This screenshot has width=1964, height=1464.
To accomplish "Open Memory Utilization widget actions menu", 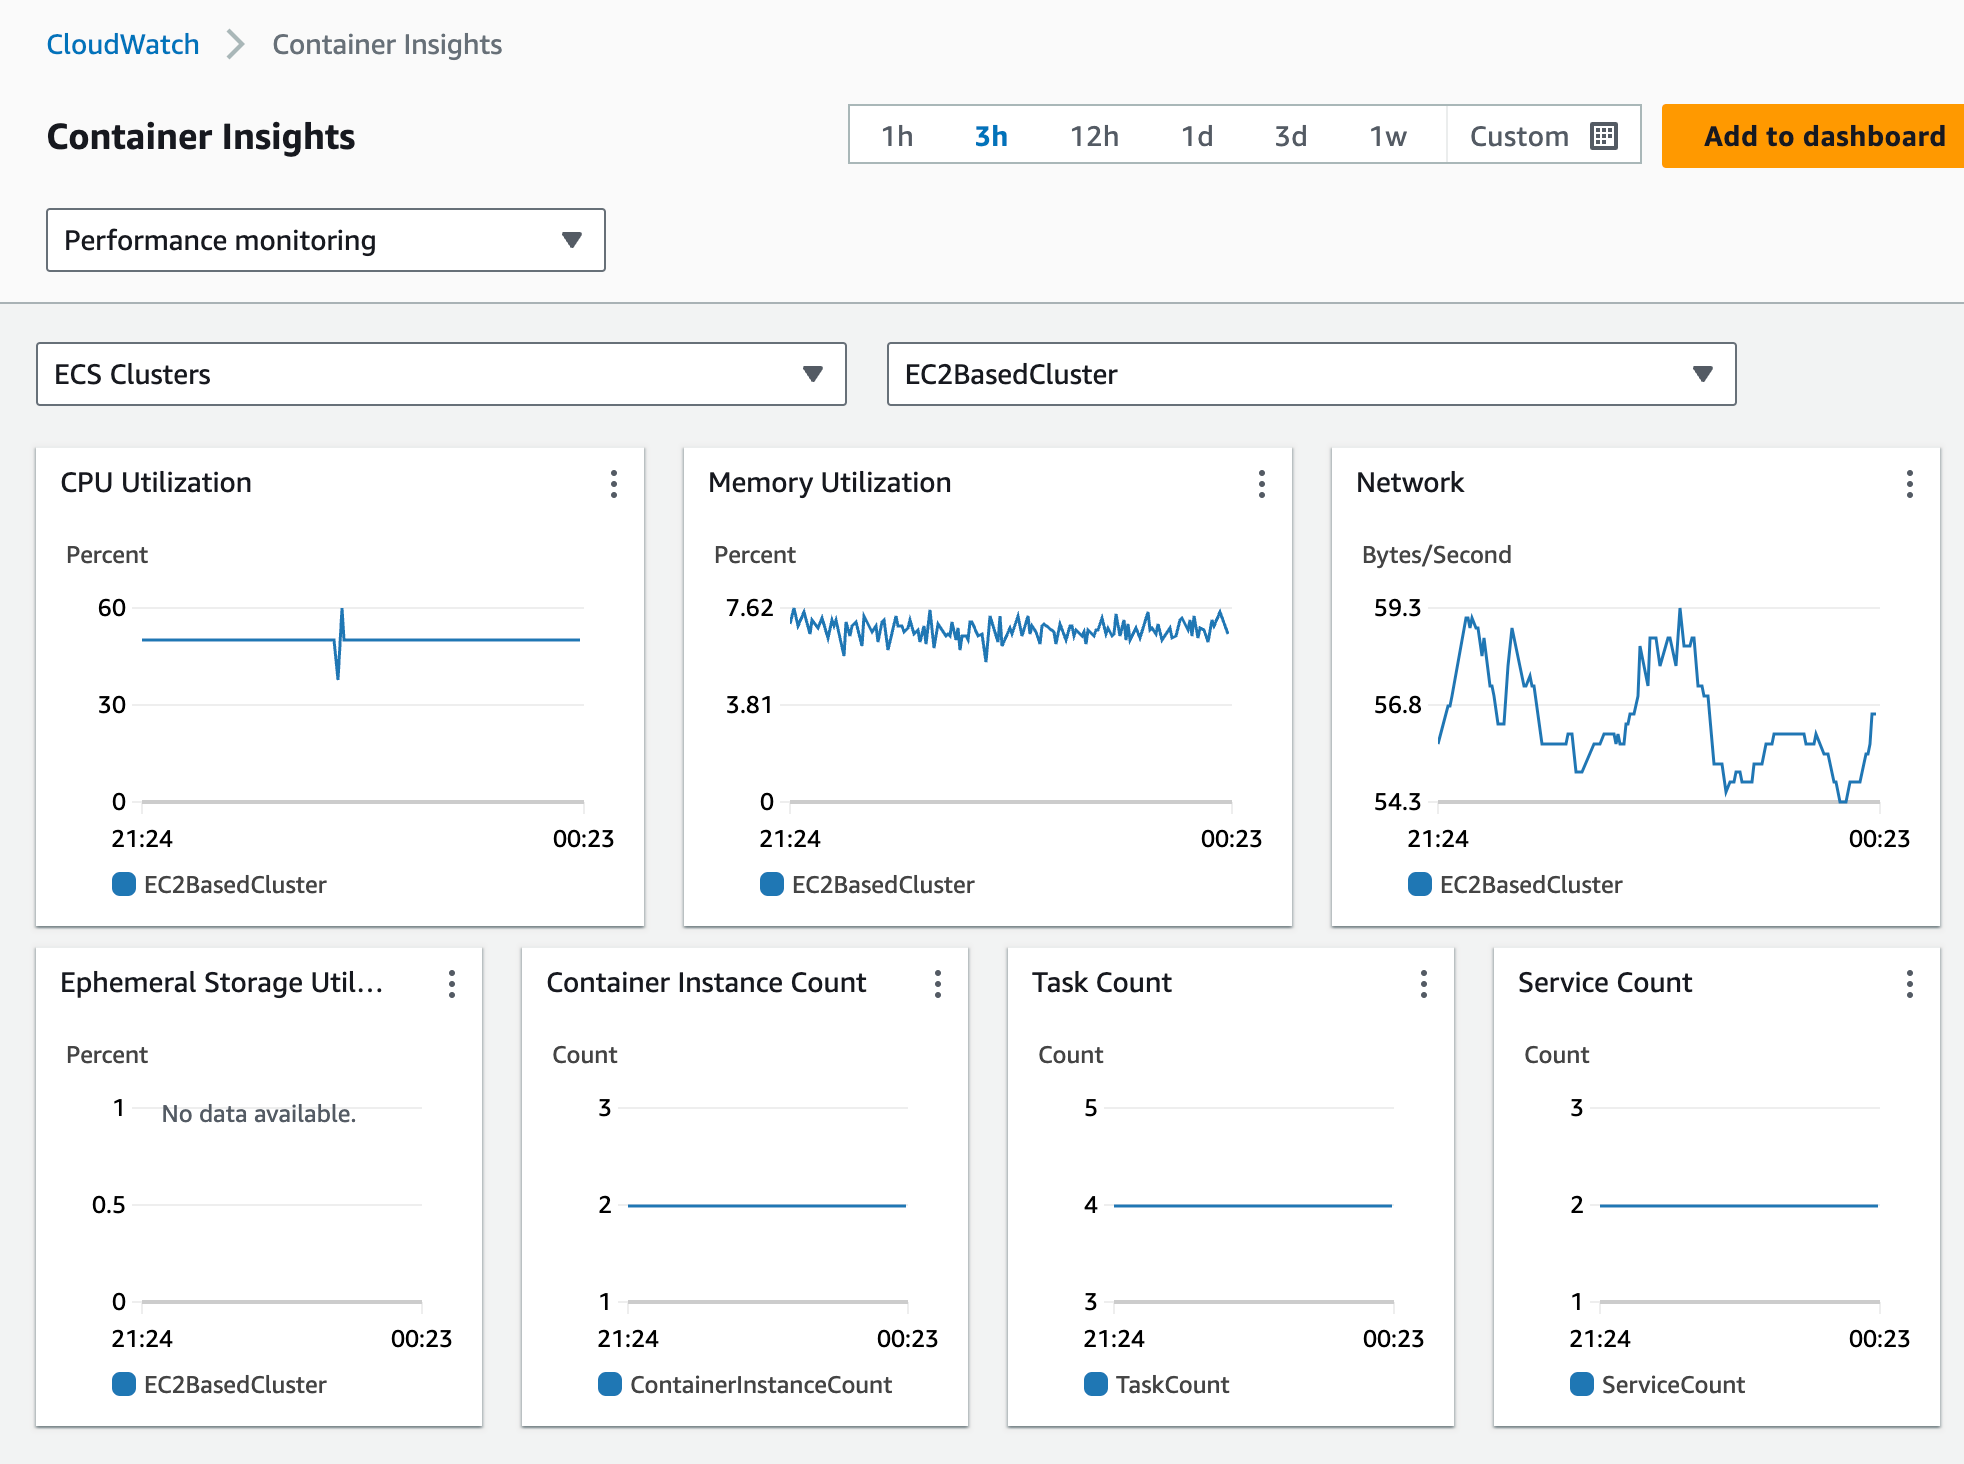I will coord(1262,484).
